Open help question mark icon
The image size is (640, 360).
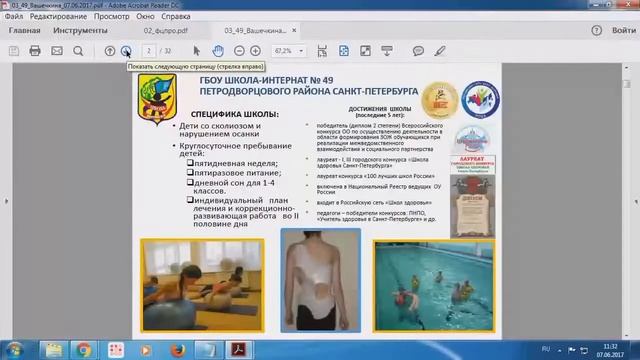click(x=596, y=31)
